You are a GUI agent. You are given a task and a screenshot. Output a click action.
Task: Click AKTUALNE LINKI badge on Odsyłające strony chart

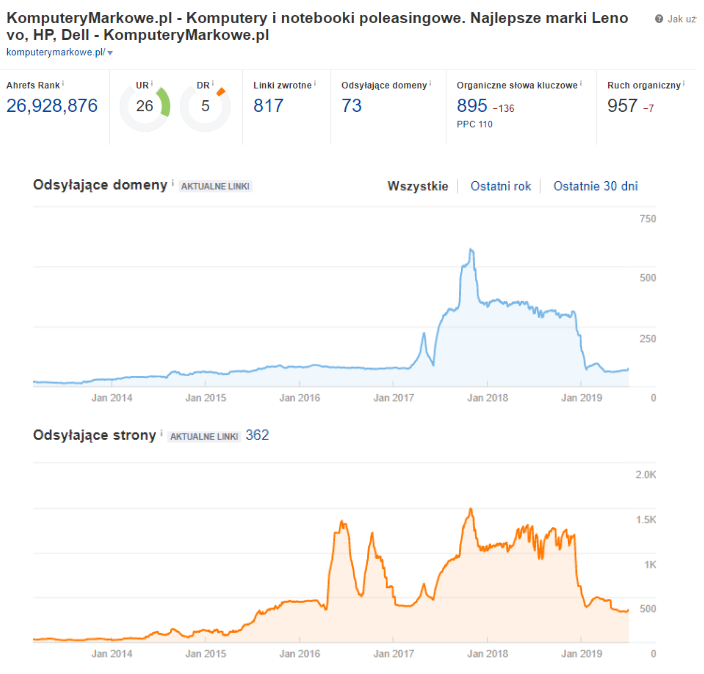(204, 436)
